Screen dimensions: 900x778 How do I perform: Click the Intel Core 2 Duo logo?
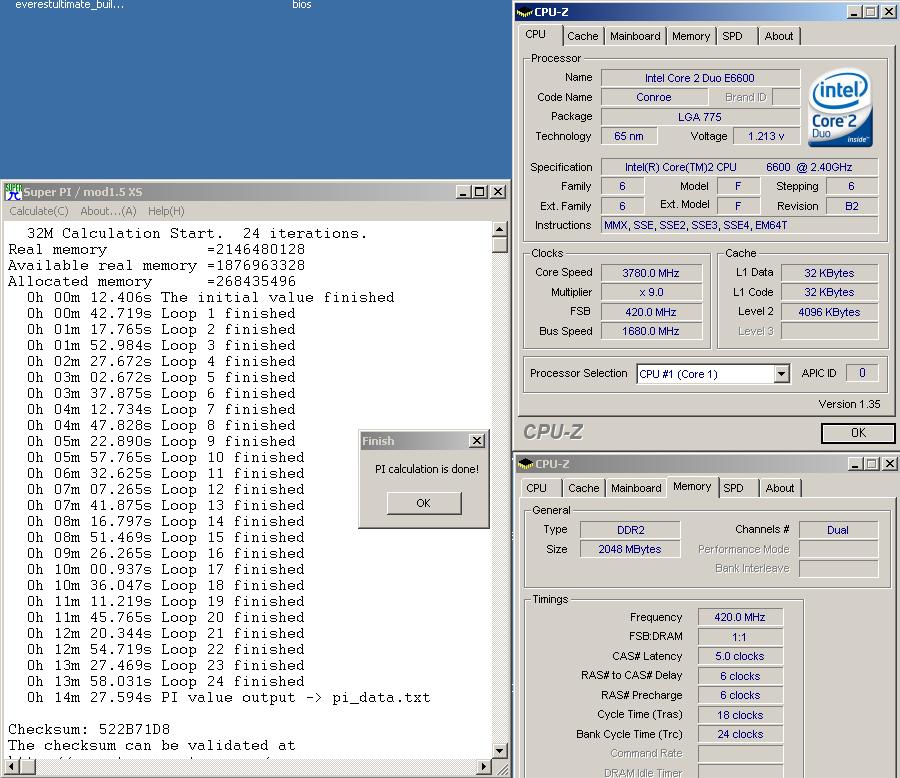840,108
